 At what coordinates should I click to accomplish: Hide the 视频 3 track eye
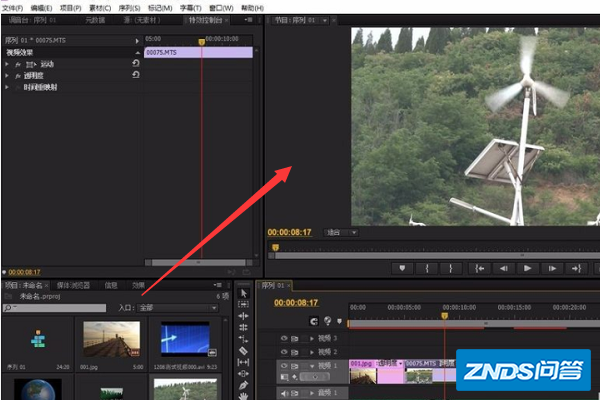[x=284, y=338]
